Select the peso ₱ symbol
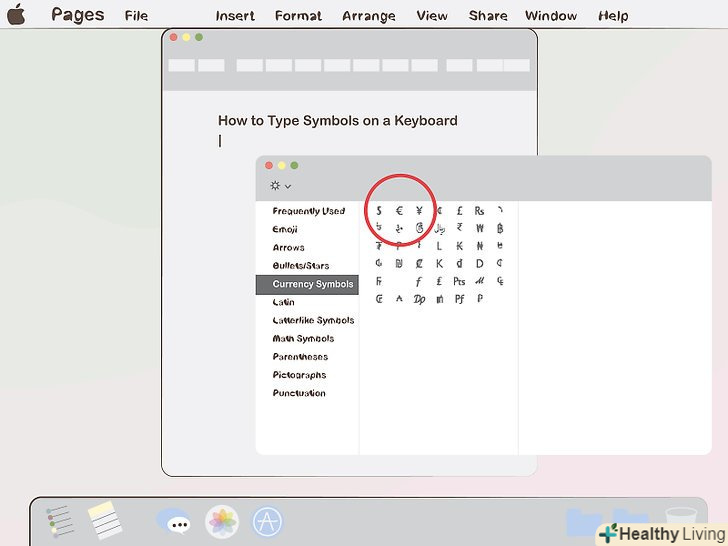This screenshot has width=728, height=546. click(480, 299)
